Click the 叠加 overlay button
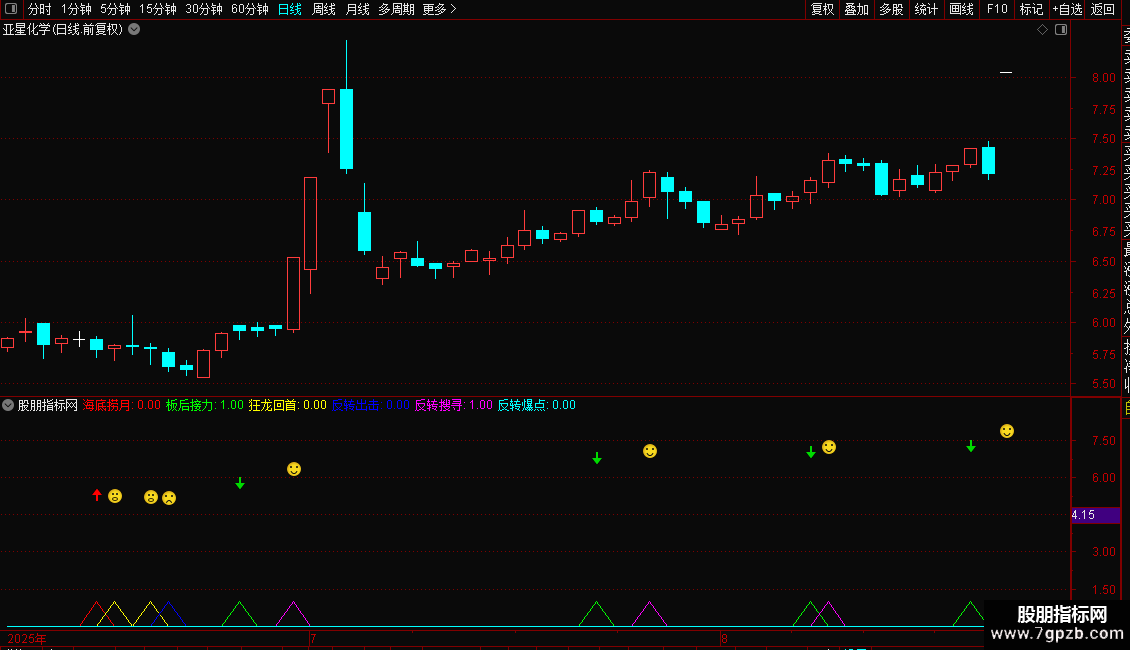The image size is (1130, 650). (857, 9)
